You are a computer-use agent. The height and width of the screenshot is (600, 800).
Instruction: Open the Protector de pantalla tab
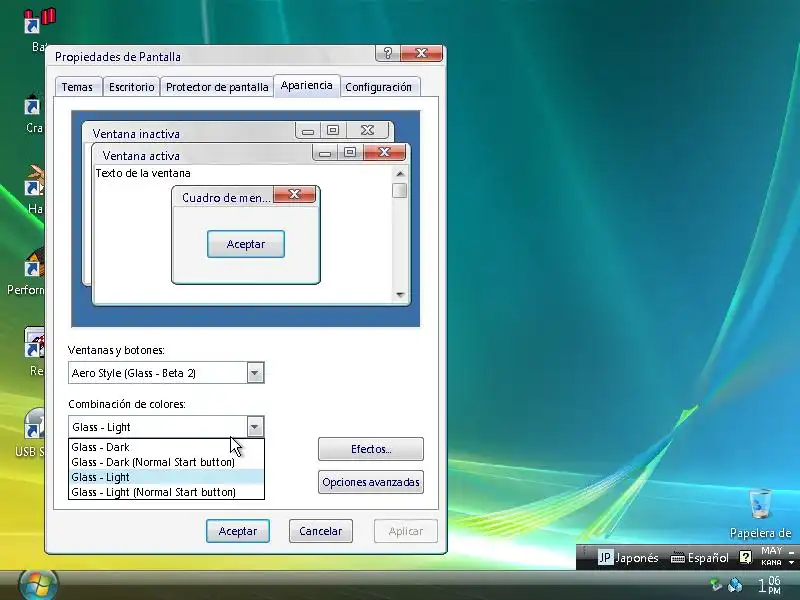tap(217, 87)
